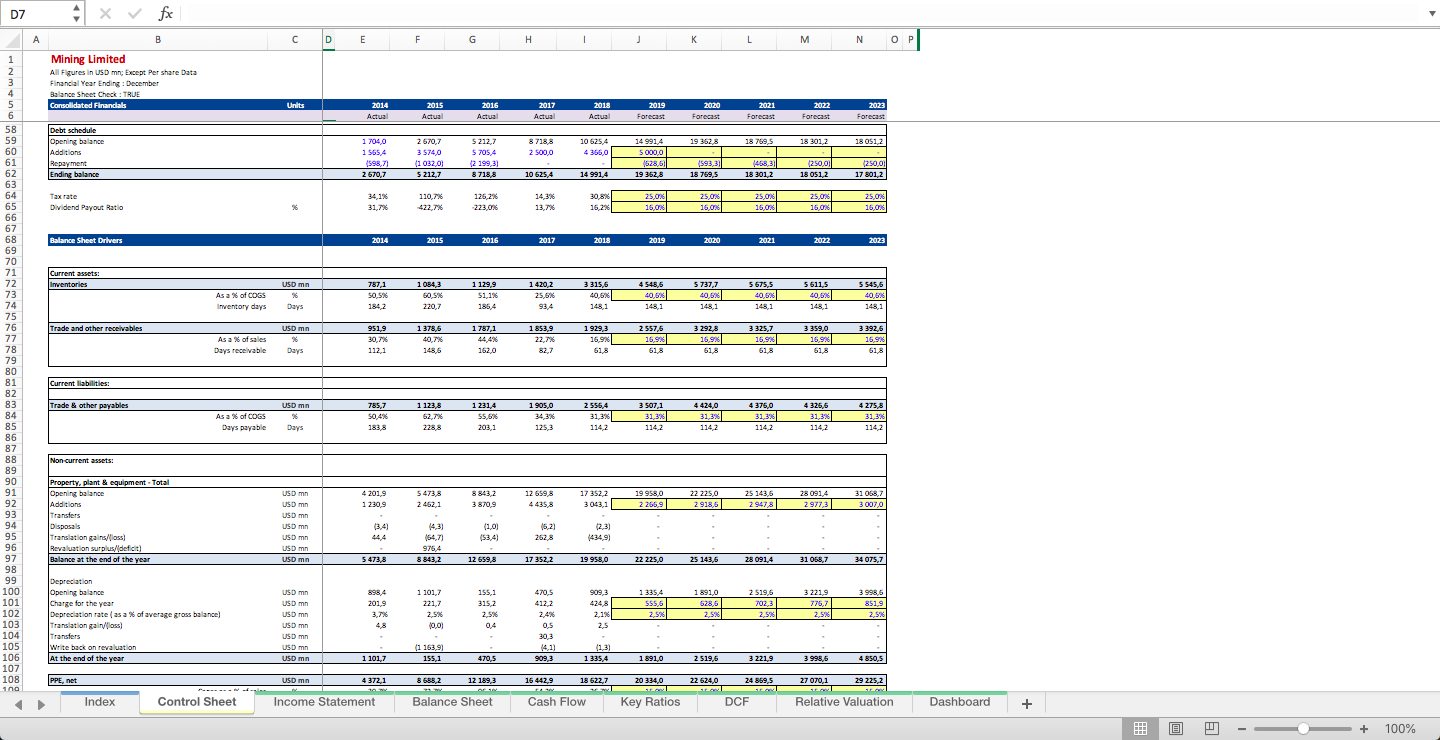The width and height of the screenshot is (1440, 740).
Task: Switch to the DCF tab
Action: coord(737,702)
